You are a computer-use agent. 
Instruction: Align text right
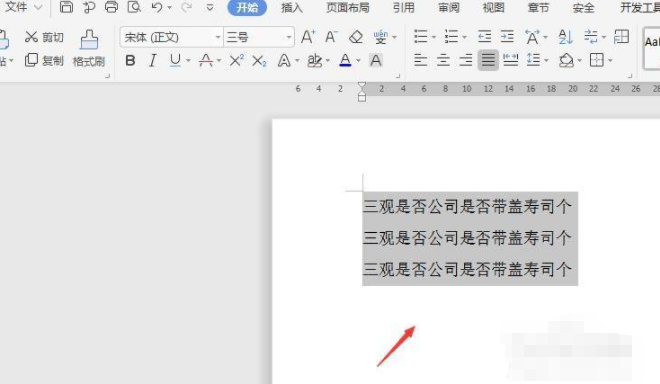[466, 61]
